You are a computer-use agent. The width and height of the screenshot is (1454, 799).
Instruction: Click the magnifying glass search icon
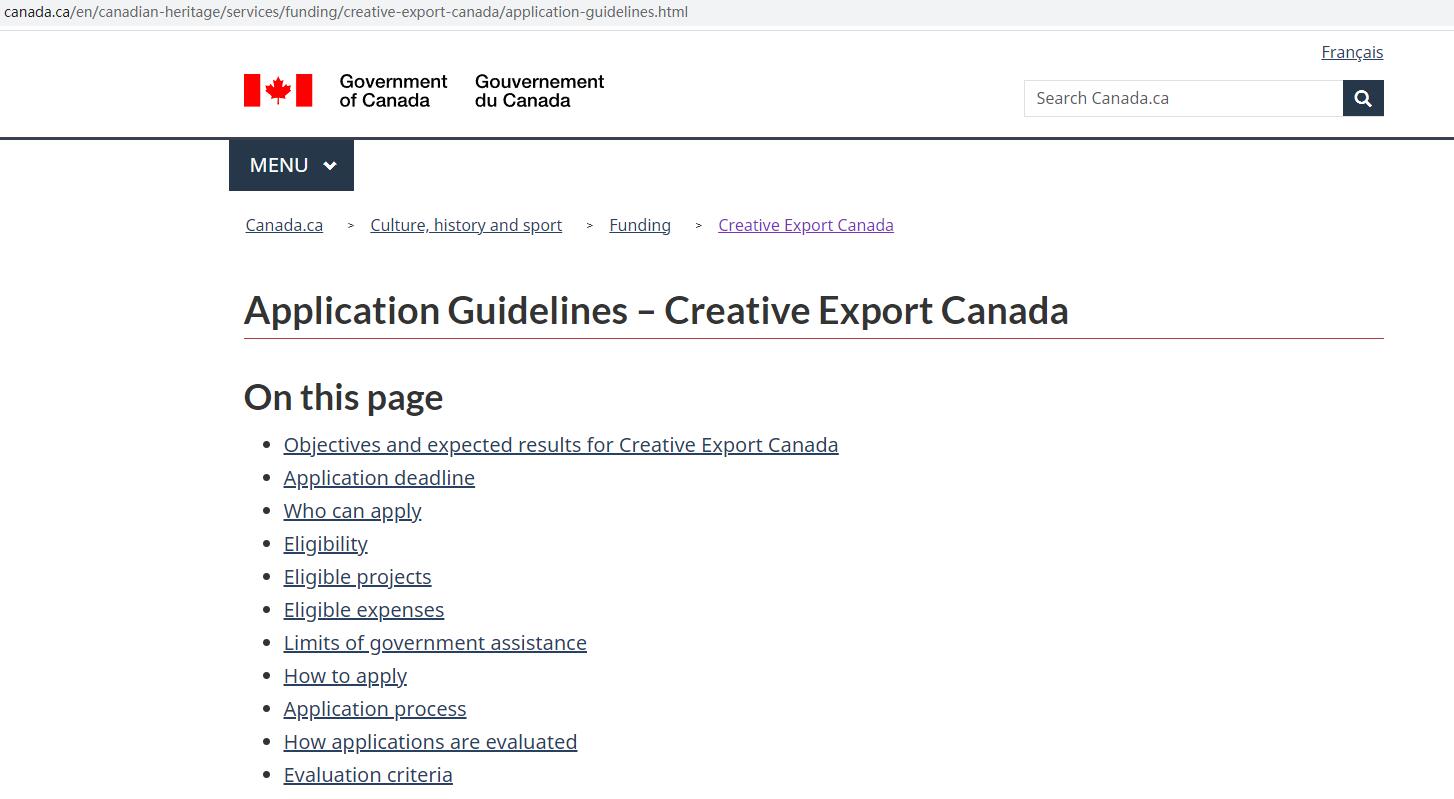click(x=1362, y=98)
